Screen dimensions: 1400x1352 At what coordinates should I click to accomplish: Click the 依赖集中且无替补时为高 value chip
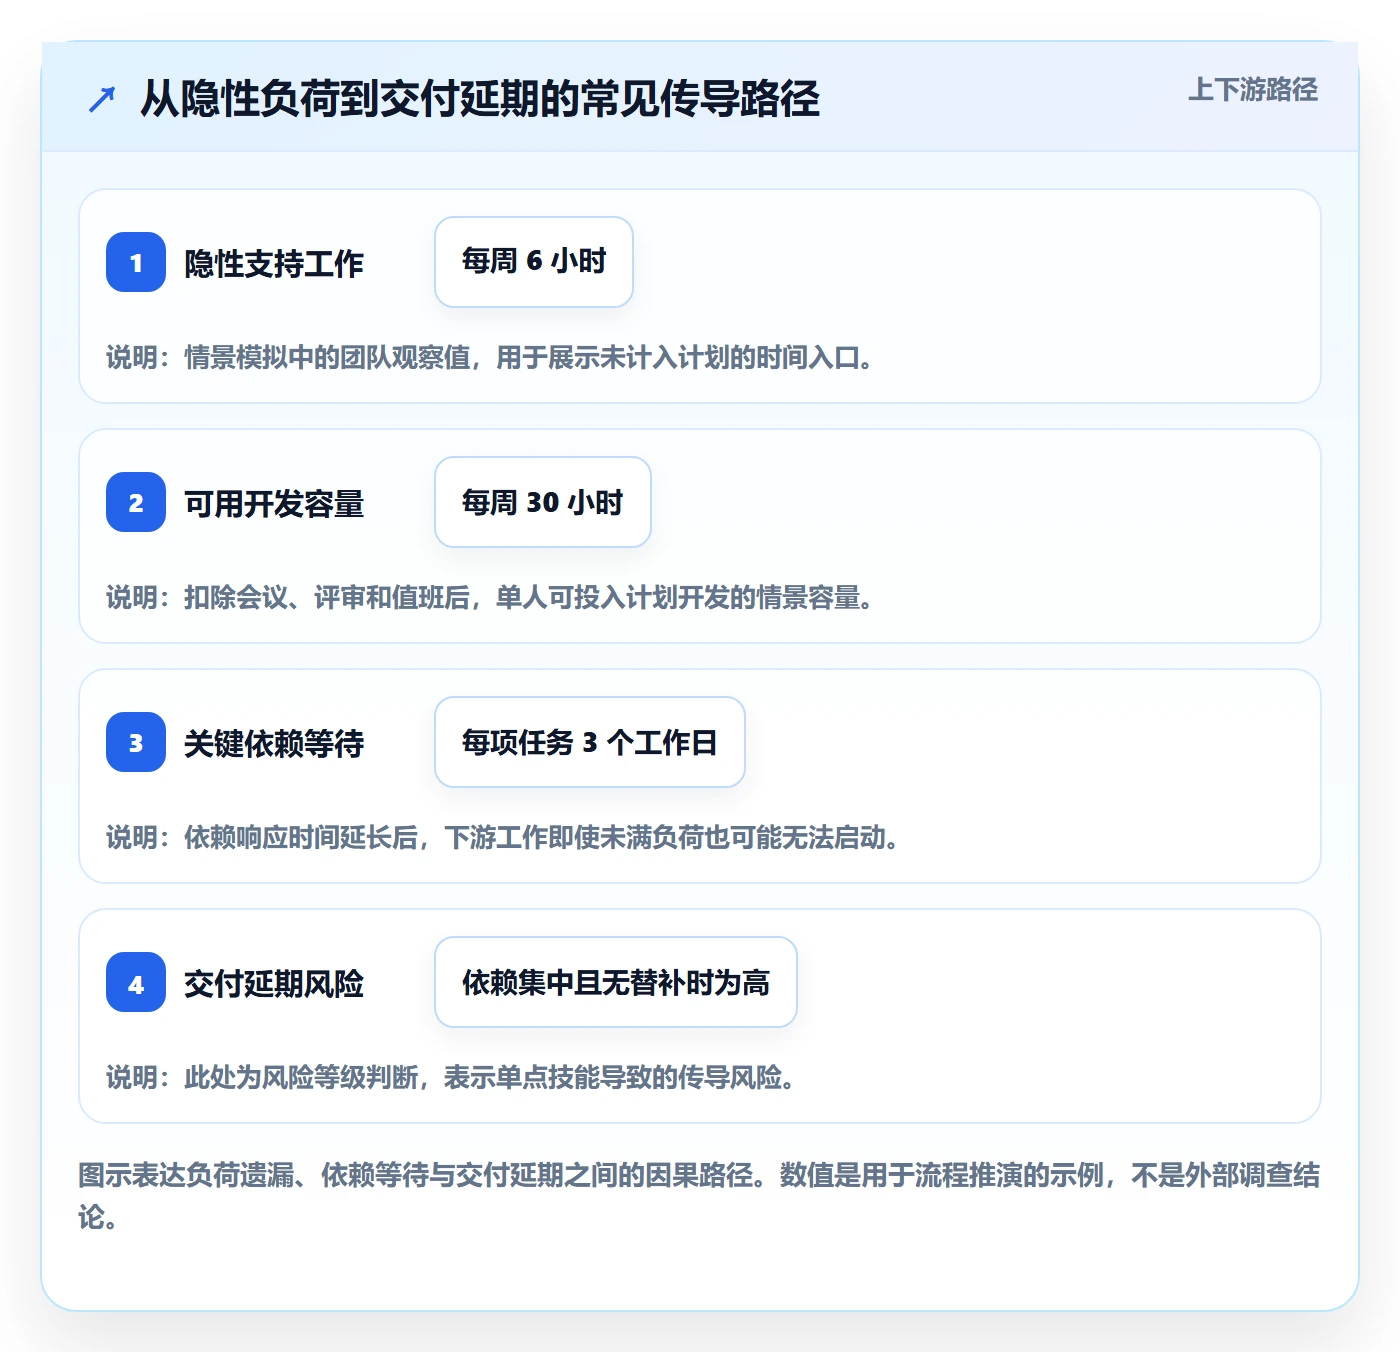tap(616, 982)
